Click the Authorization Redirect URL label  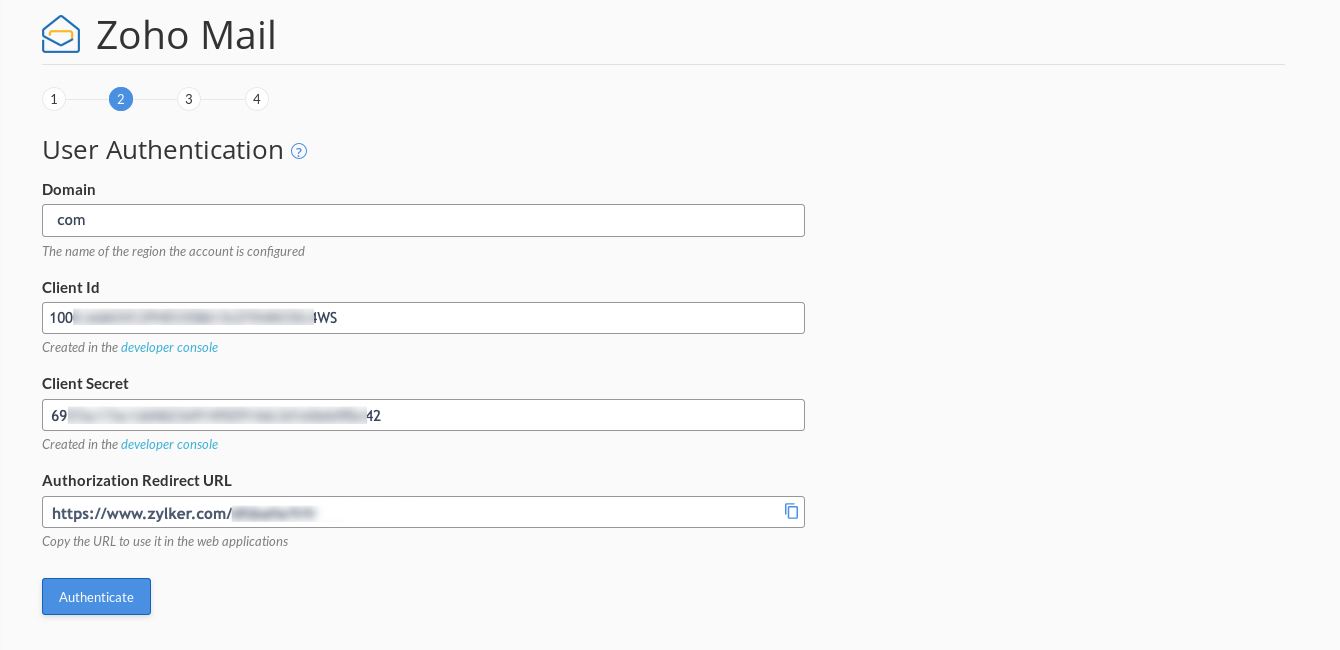click(x=137, y=481)
